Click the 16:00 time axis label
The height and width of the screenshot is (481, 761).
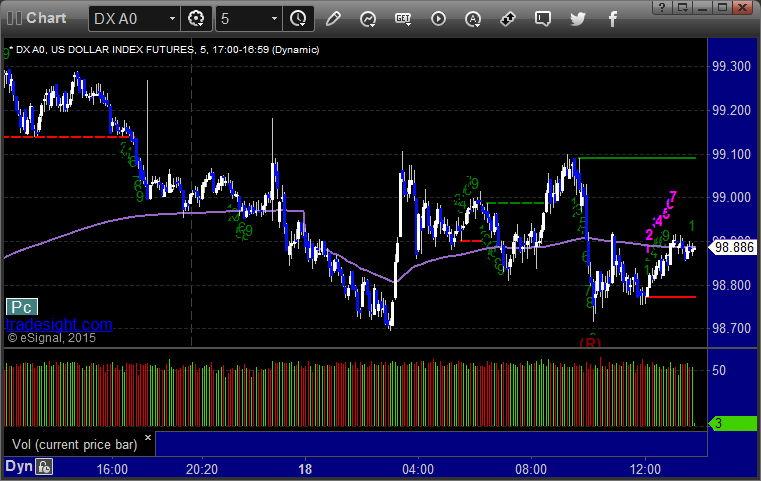coord(112,469)
